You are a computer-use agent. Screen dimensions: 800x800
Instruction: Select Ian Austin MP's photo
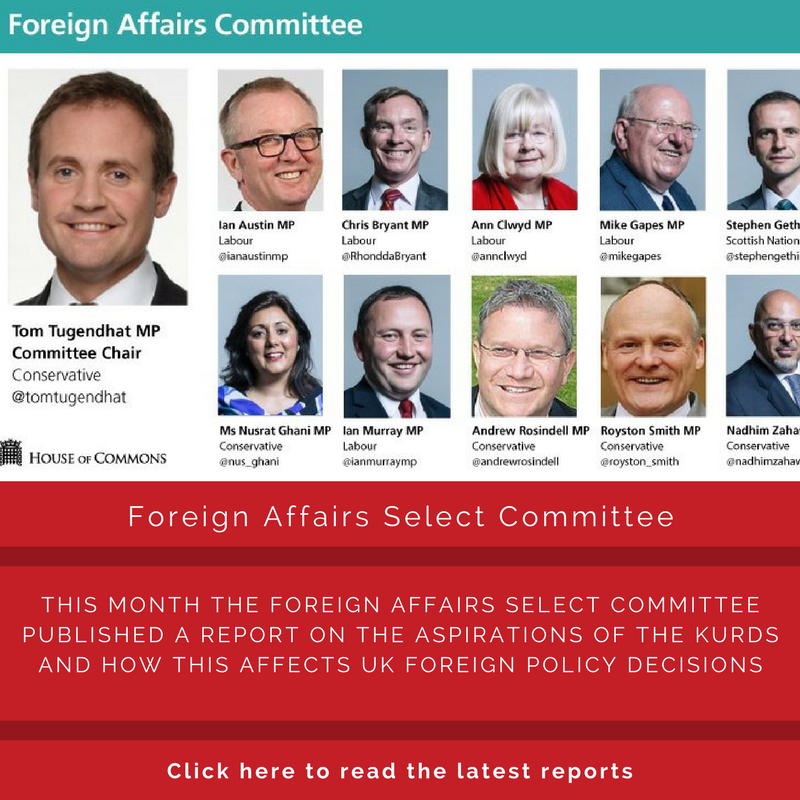pos(270,140)
